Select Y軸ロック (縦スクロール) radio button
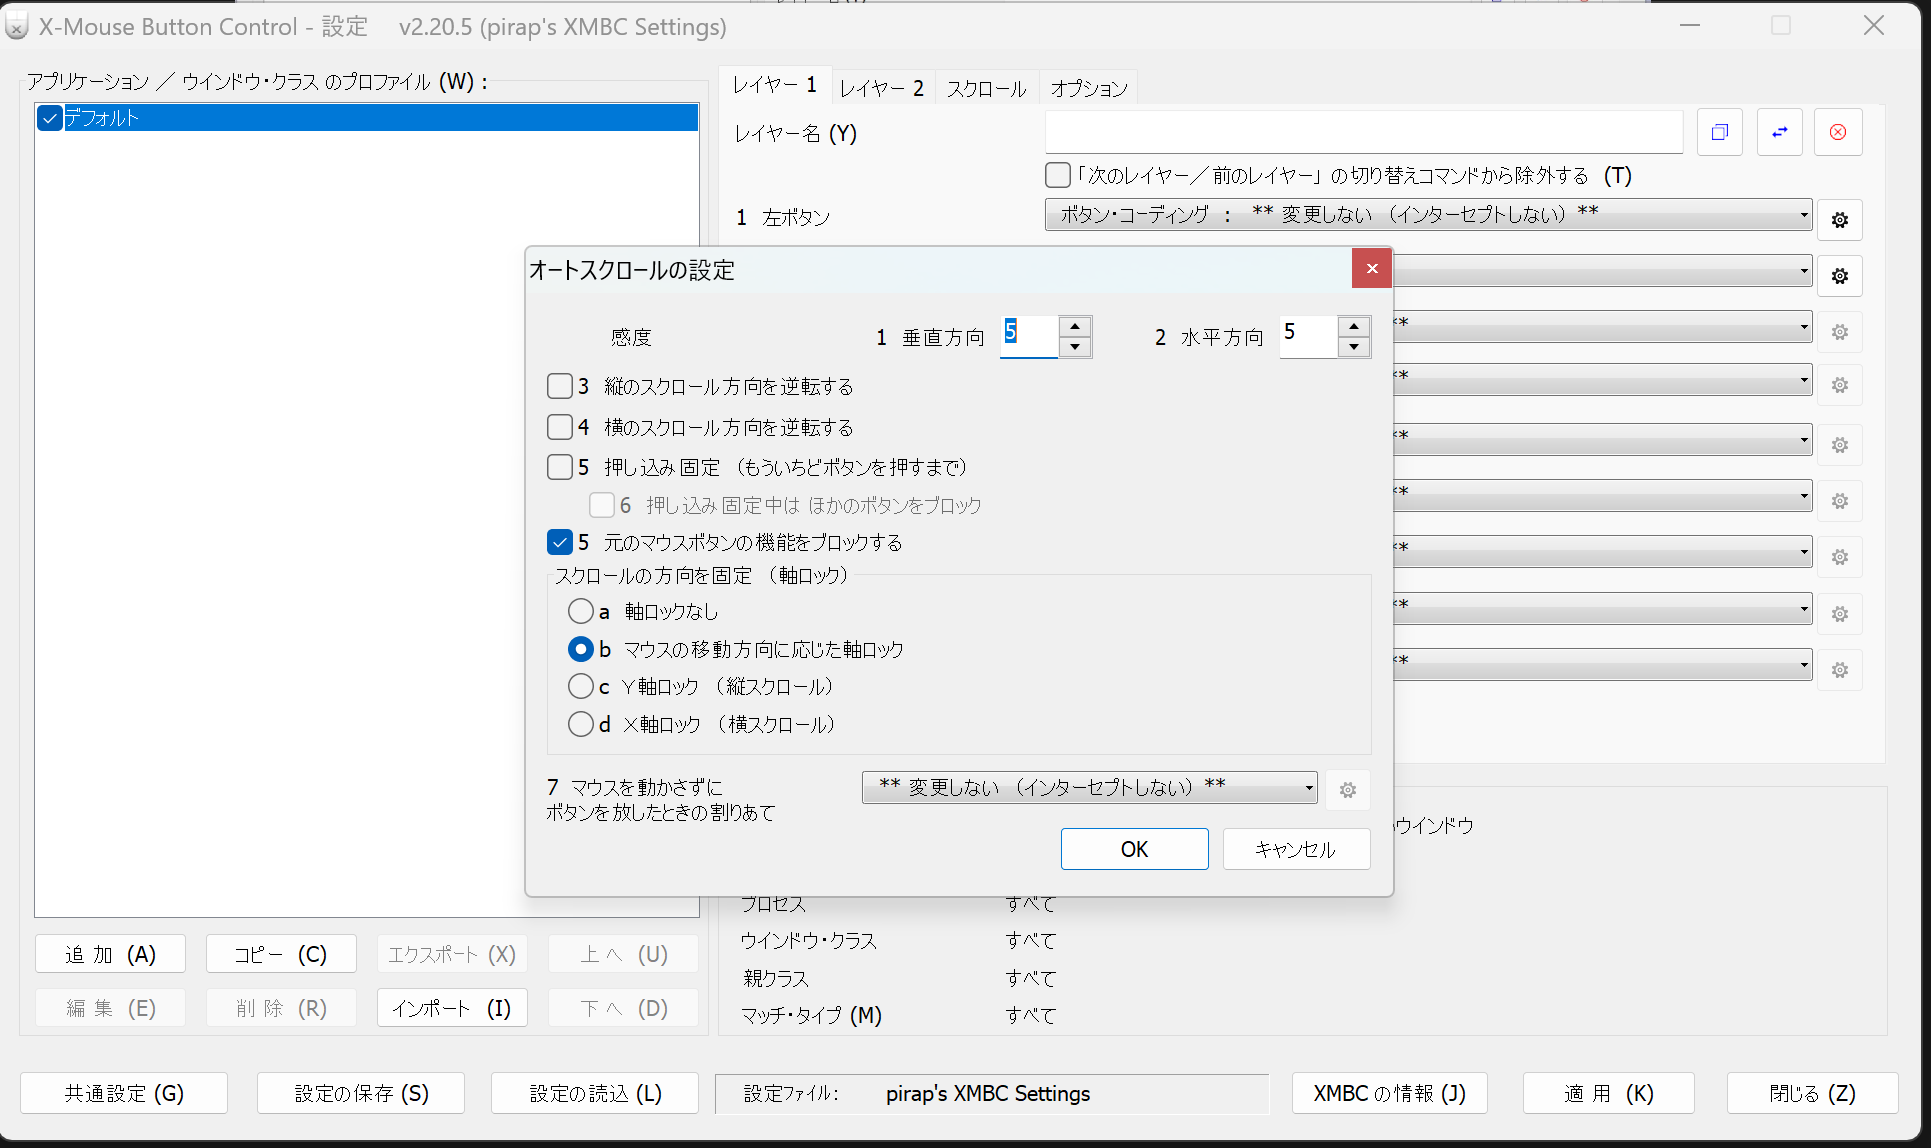 click(581, 687)
